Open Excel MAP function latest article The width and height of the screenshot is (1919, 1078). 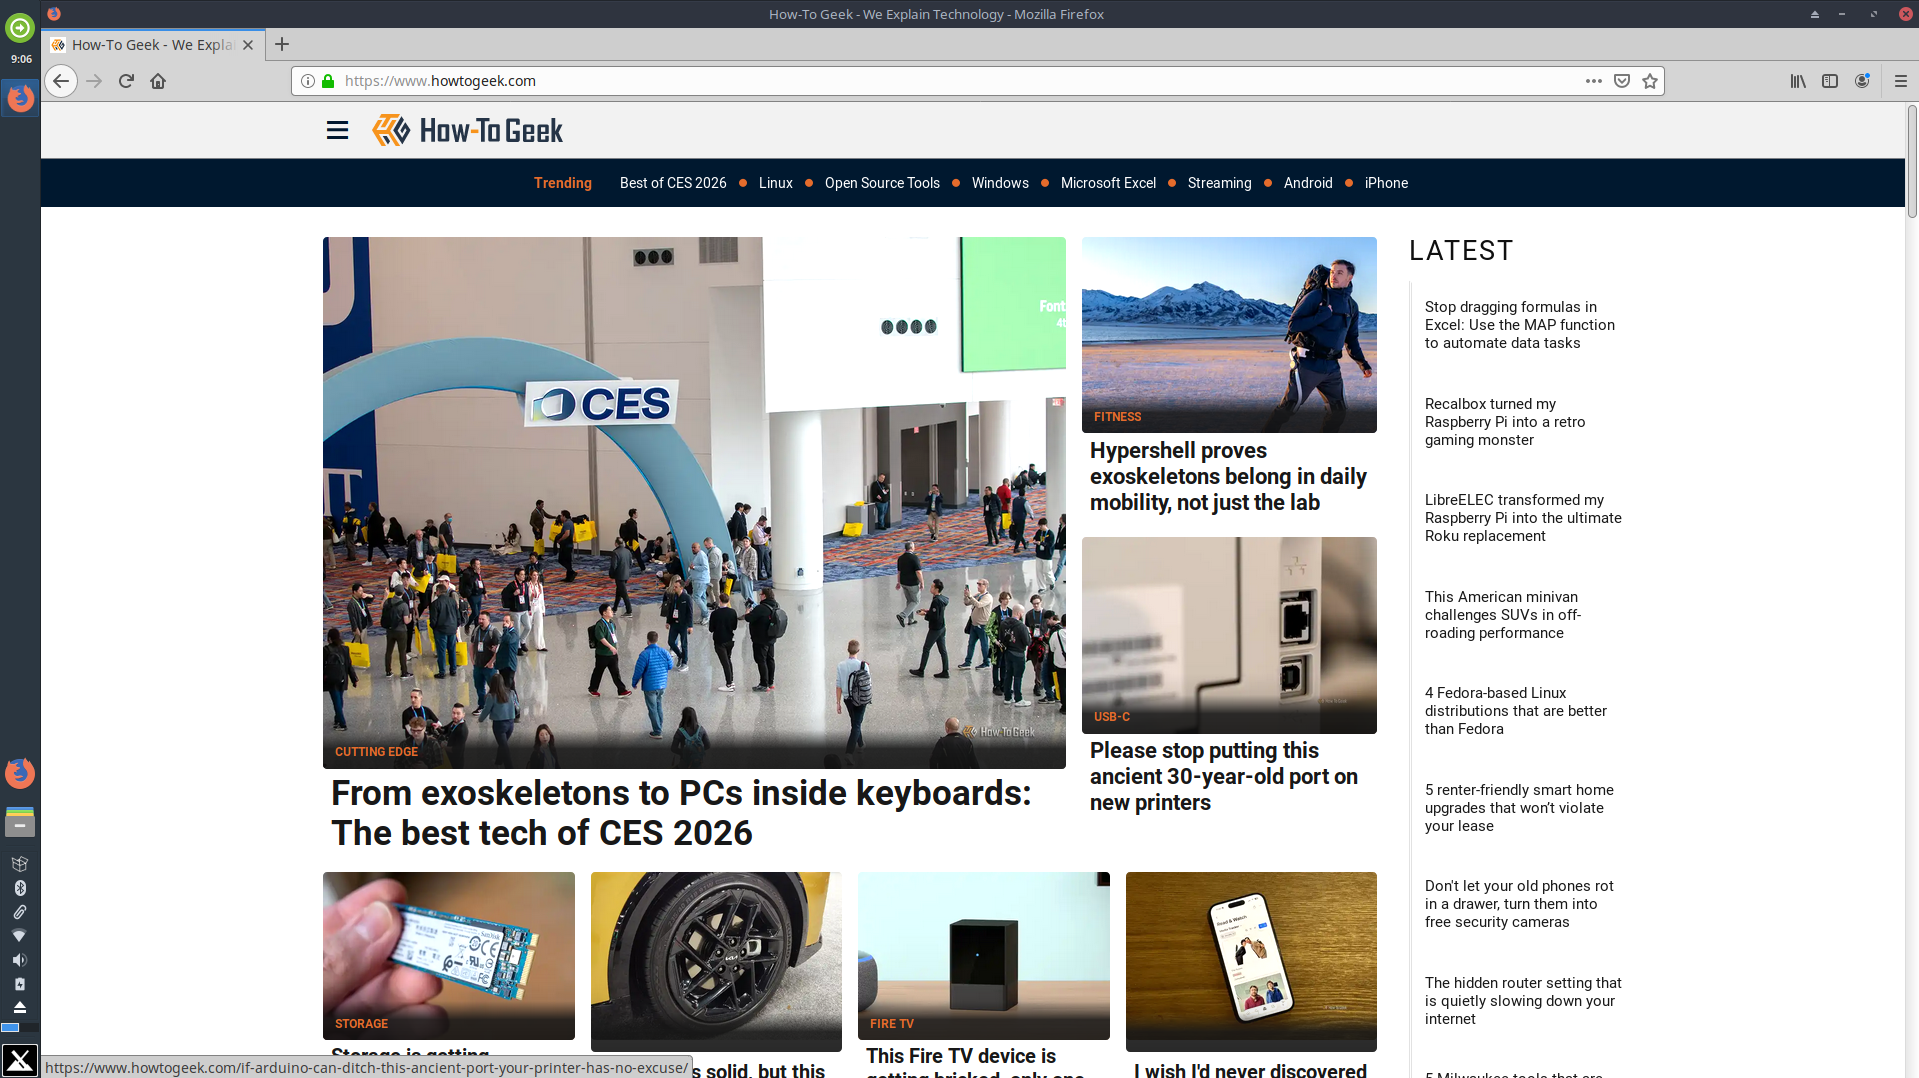[x=1519, y=325]
